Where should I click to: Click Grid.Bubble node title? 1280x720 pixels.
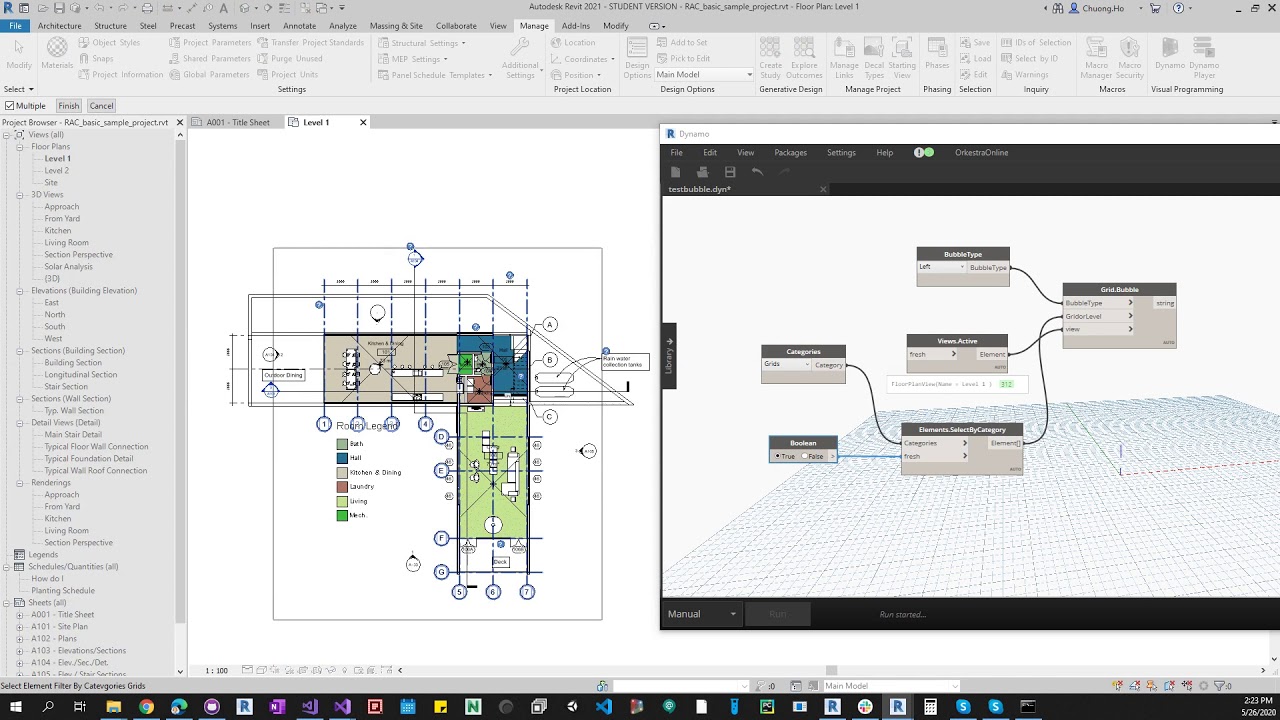tap(1119, 290)
